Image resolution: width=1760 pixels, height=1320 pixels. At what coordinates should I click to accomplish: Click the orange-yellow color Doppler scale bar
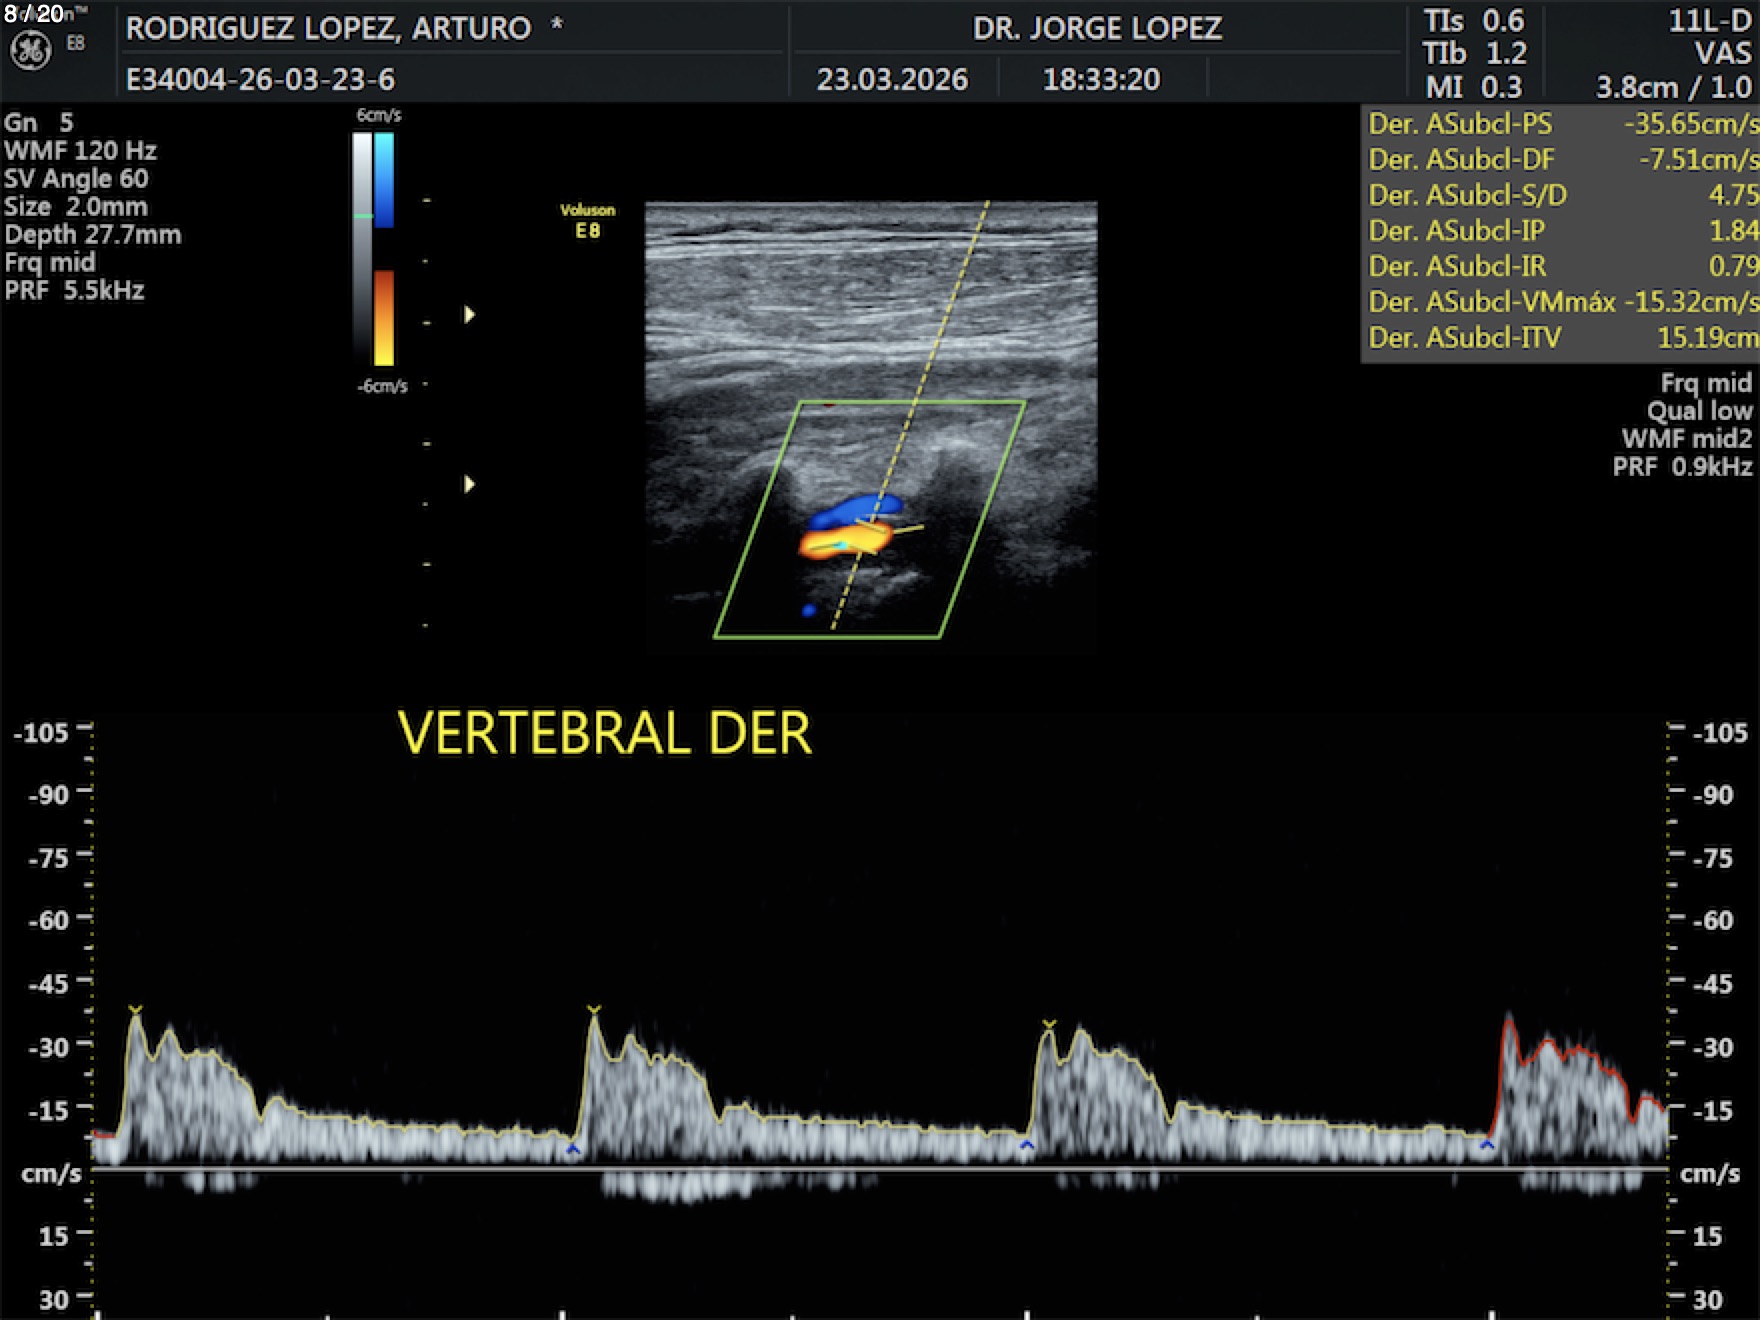pos(384,317)
